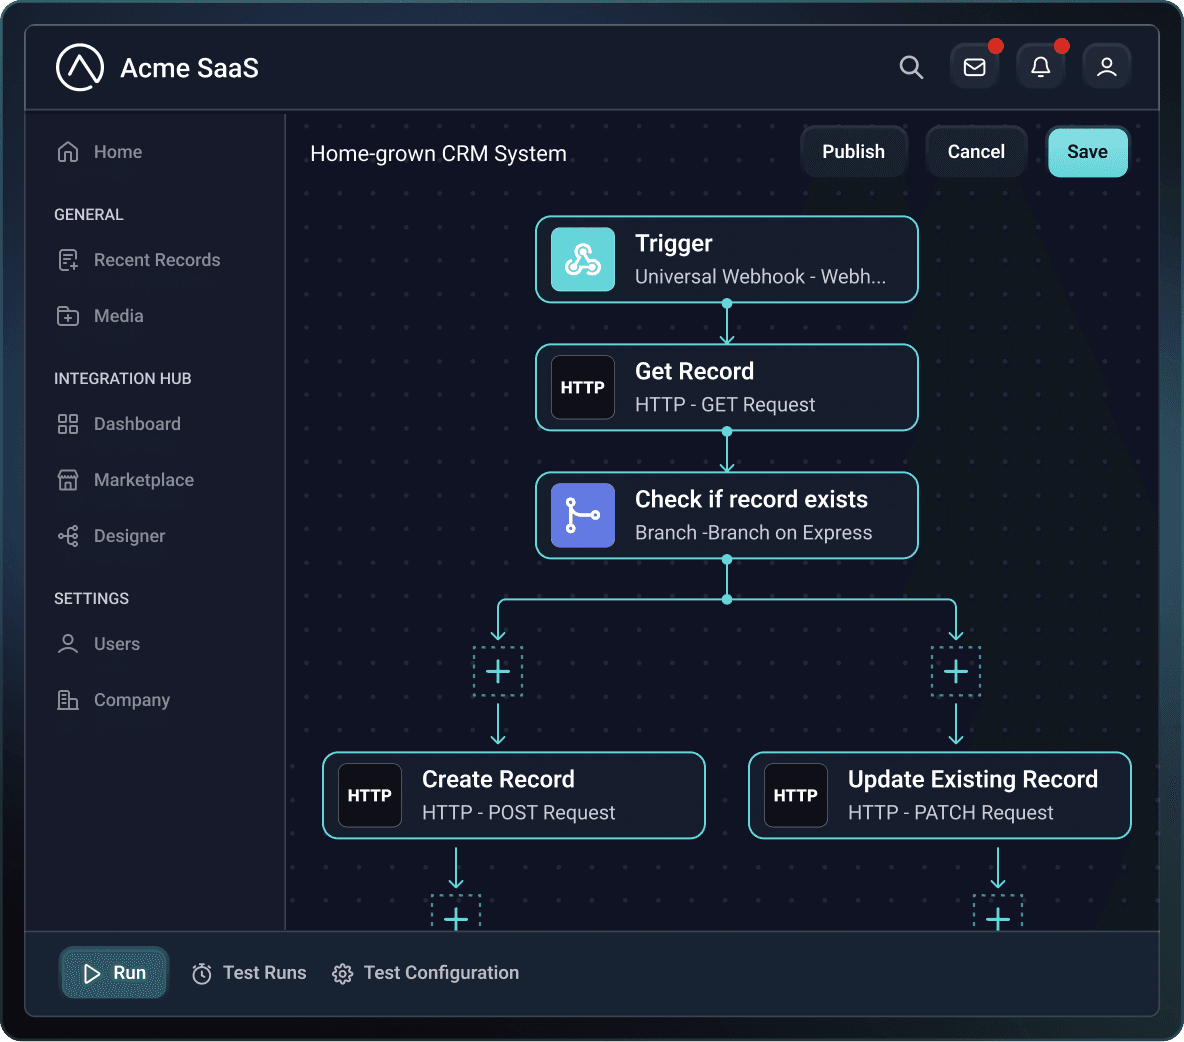This screenshot has width=1184, height=1042.
Task: Click 'HTTP - GET Request' text
Action: click(x=725, y=405)
